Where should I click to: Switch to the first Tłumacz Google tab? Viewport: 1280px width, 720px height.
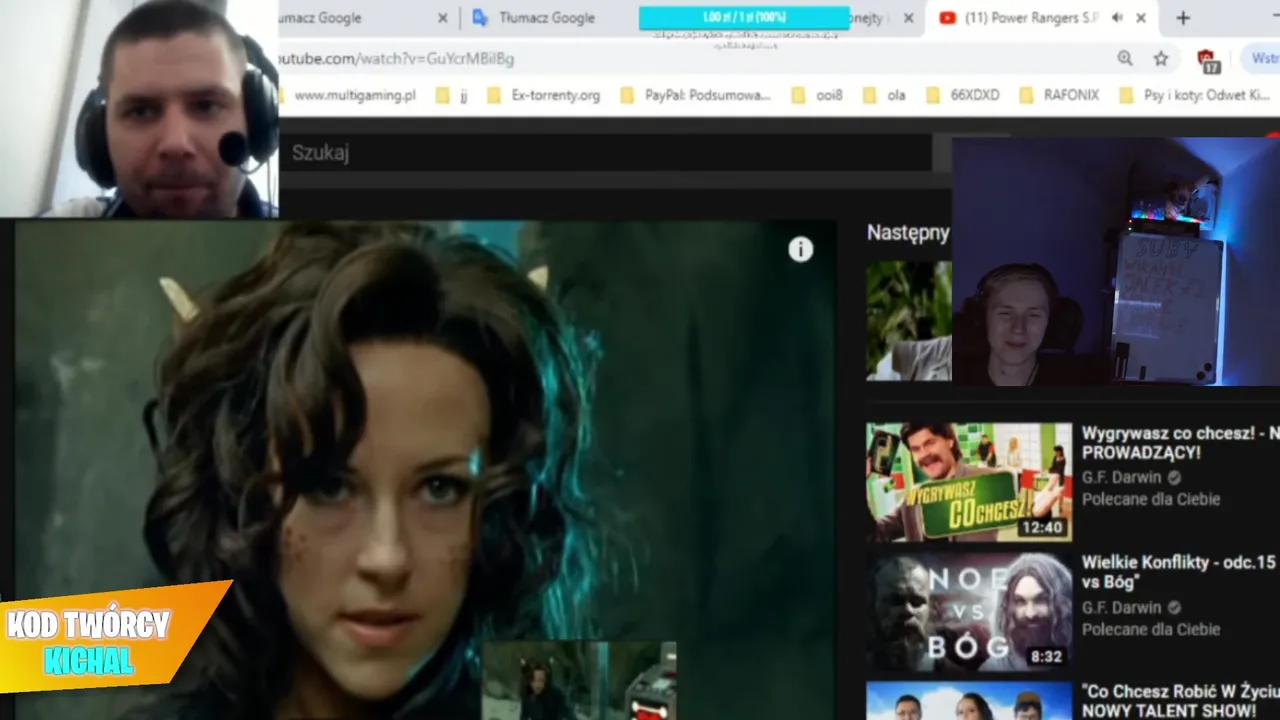[319, 18]
